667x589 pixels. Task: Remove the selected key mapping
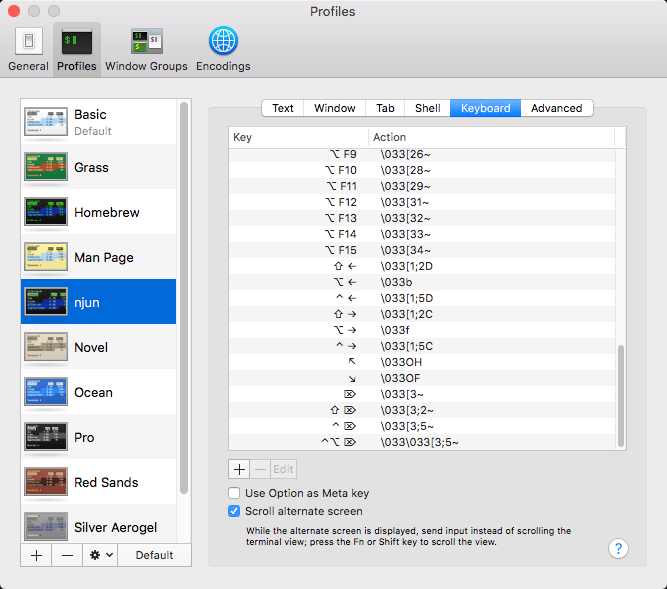pyautogui.click(x=260, y=469)
